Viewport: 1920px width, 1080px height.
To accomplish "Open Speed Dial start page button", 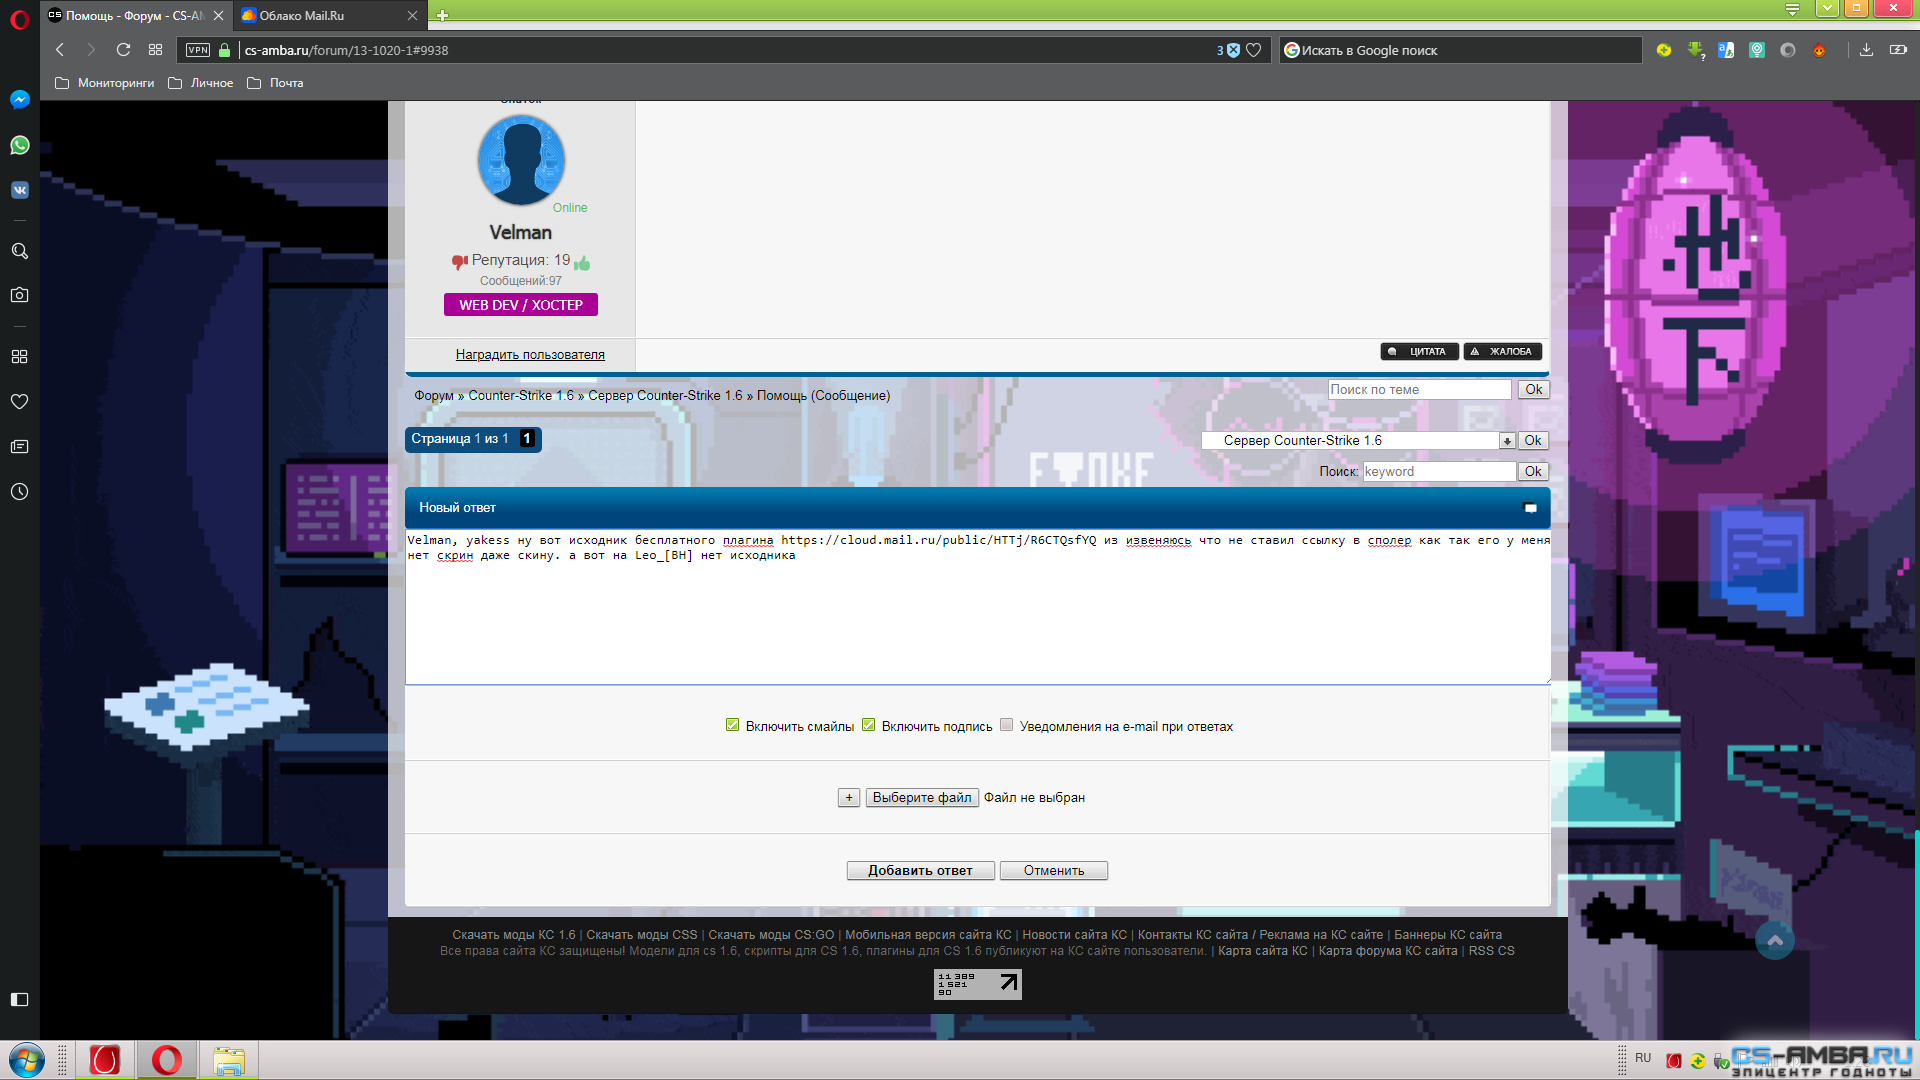I will click(x=155, y=50).
